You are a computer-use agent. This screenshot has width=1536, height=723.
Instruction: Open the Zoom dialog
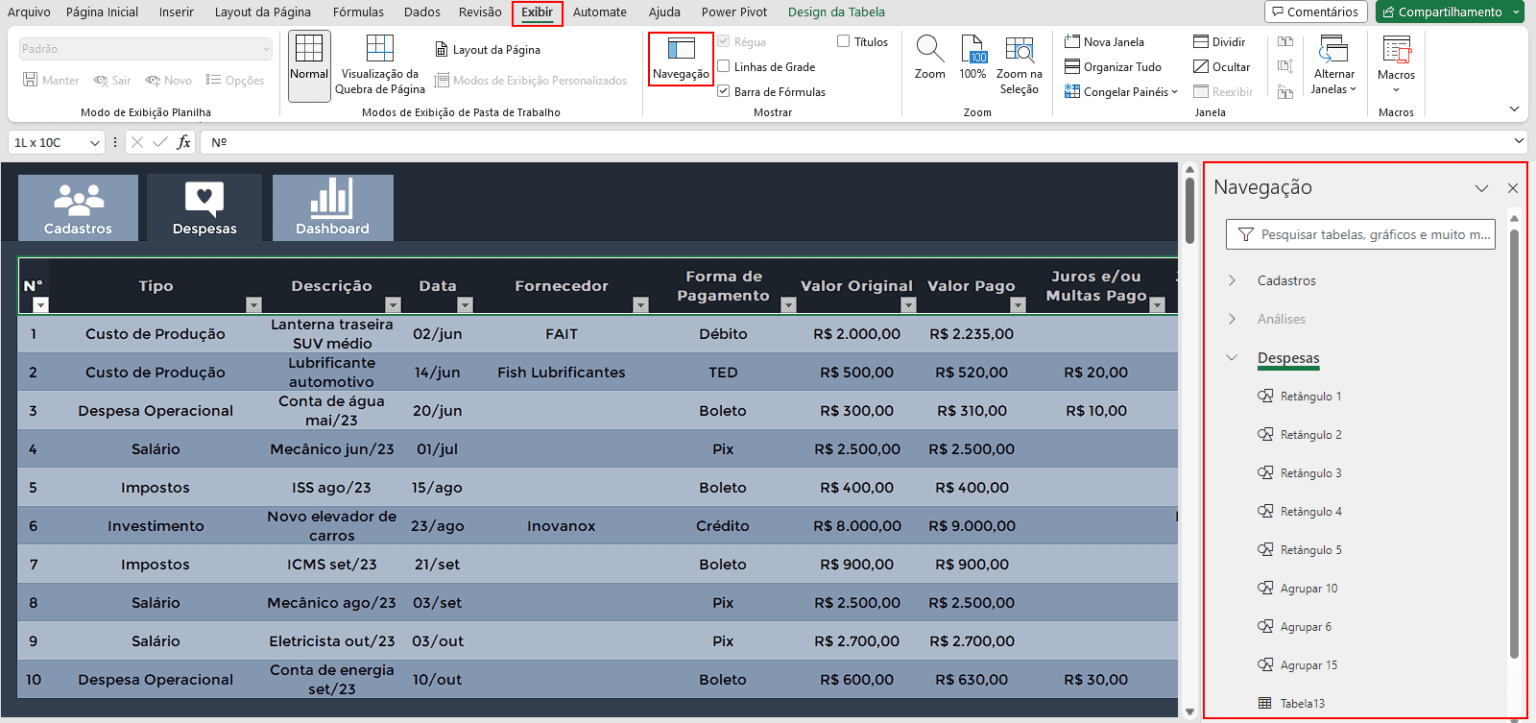tap(930, 58)
